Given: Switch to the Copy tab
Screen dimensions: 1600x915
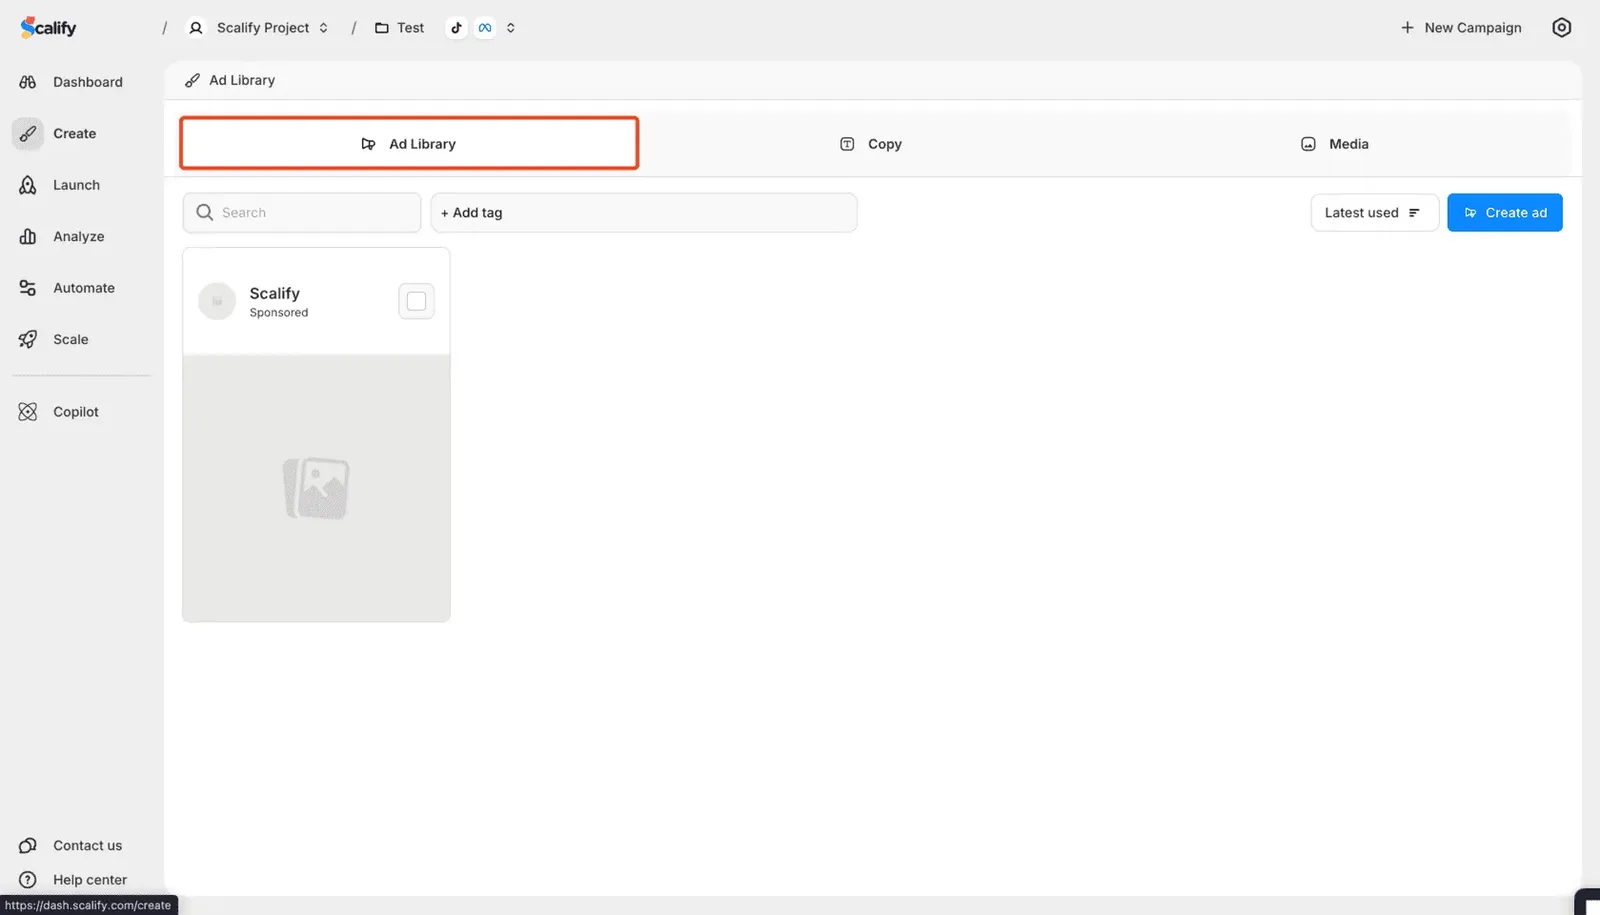Looking at the screenshot, I should click(x=870, y=143).
